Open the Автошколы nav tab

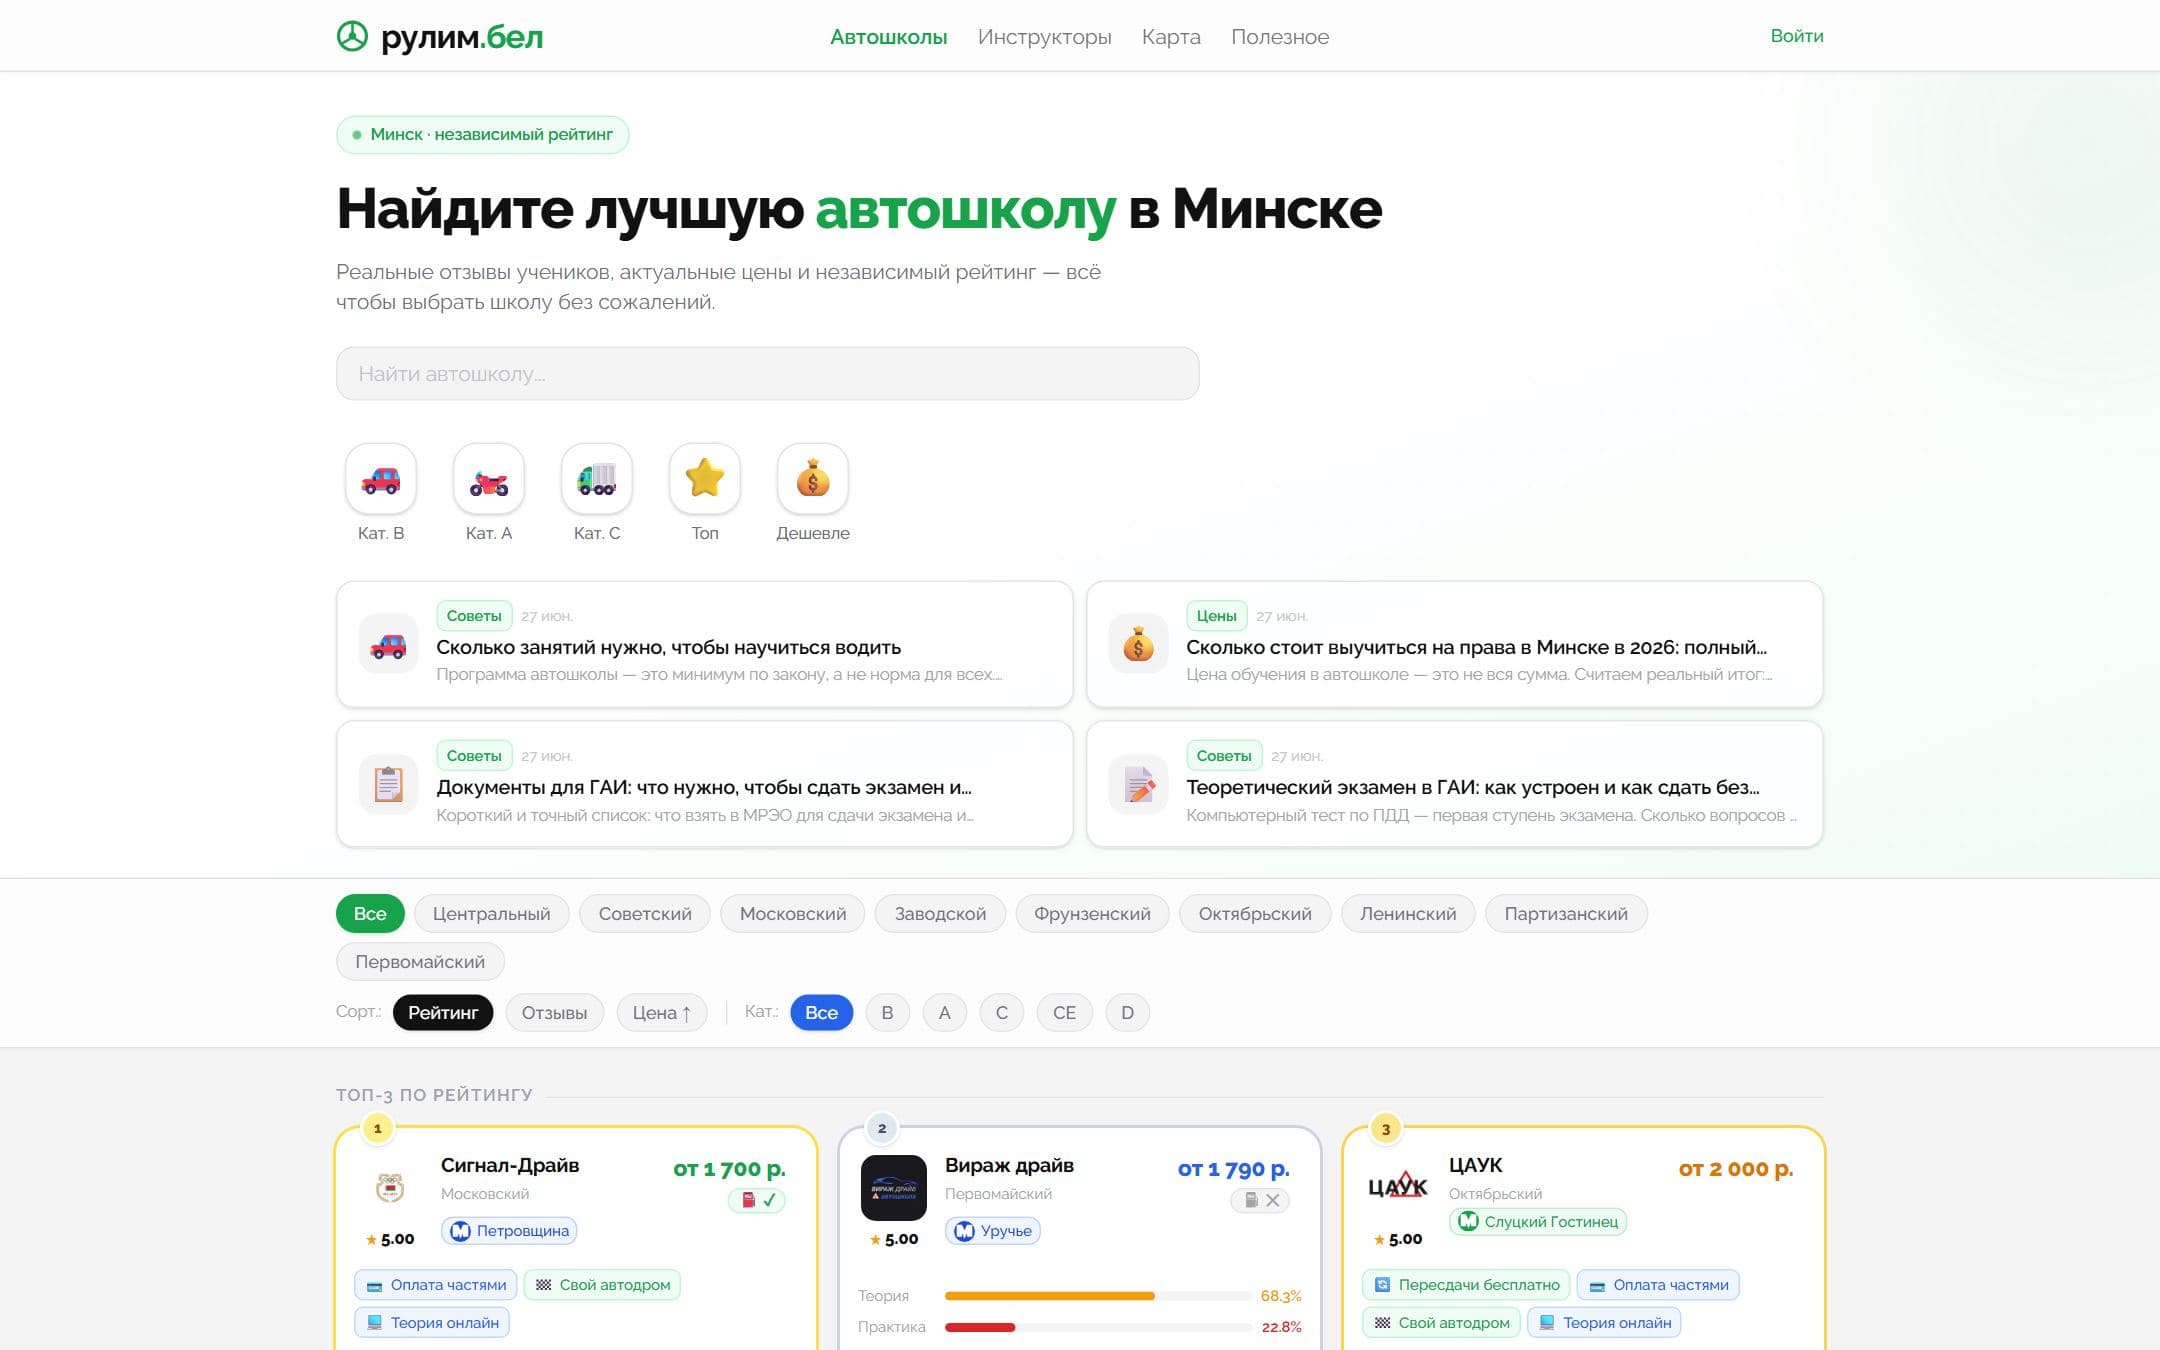888,37
